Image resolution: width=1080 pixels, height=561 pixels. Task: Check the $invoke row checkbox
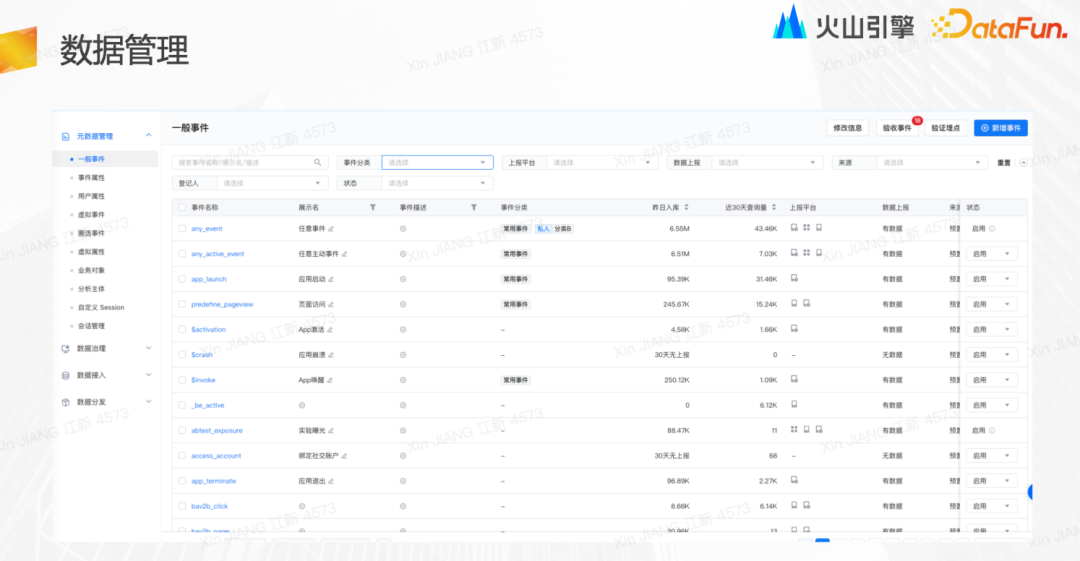coord(182,380)
